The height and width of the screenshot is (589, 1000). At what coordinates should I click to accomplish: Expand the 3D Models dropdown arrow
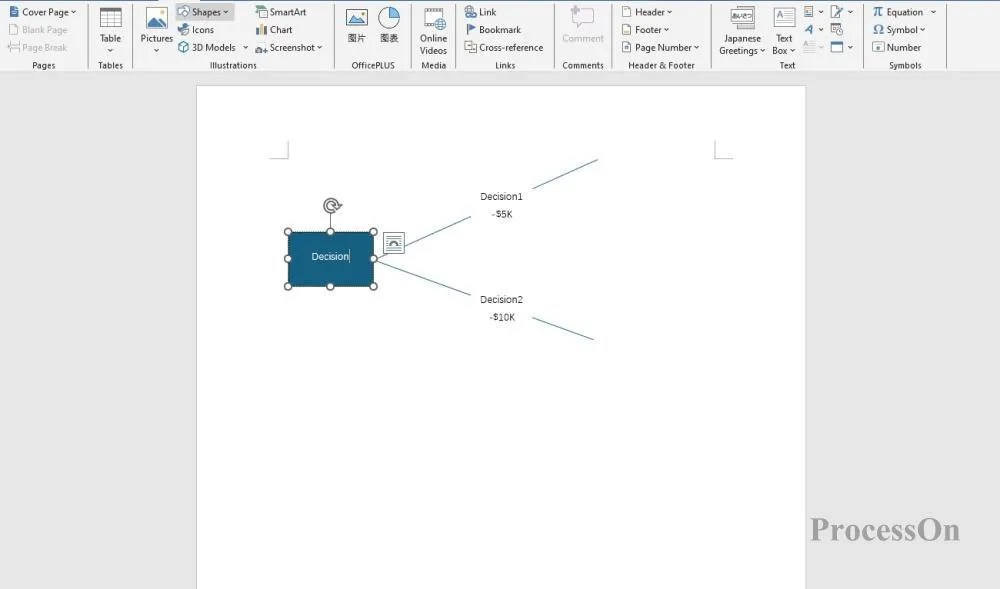click(x=246, y=47)
